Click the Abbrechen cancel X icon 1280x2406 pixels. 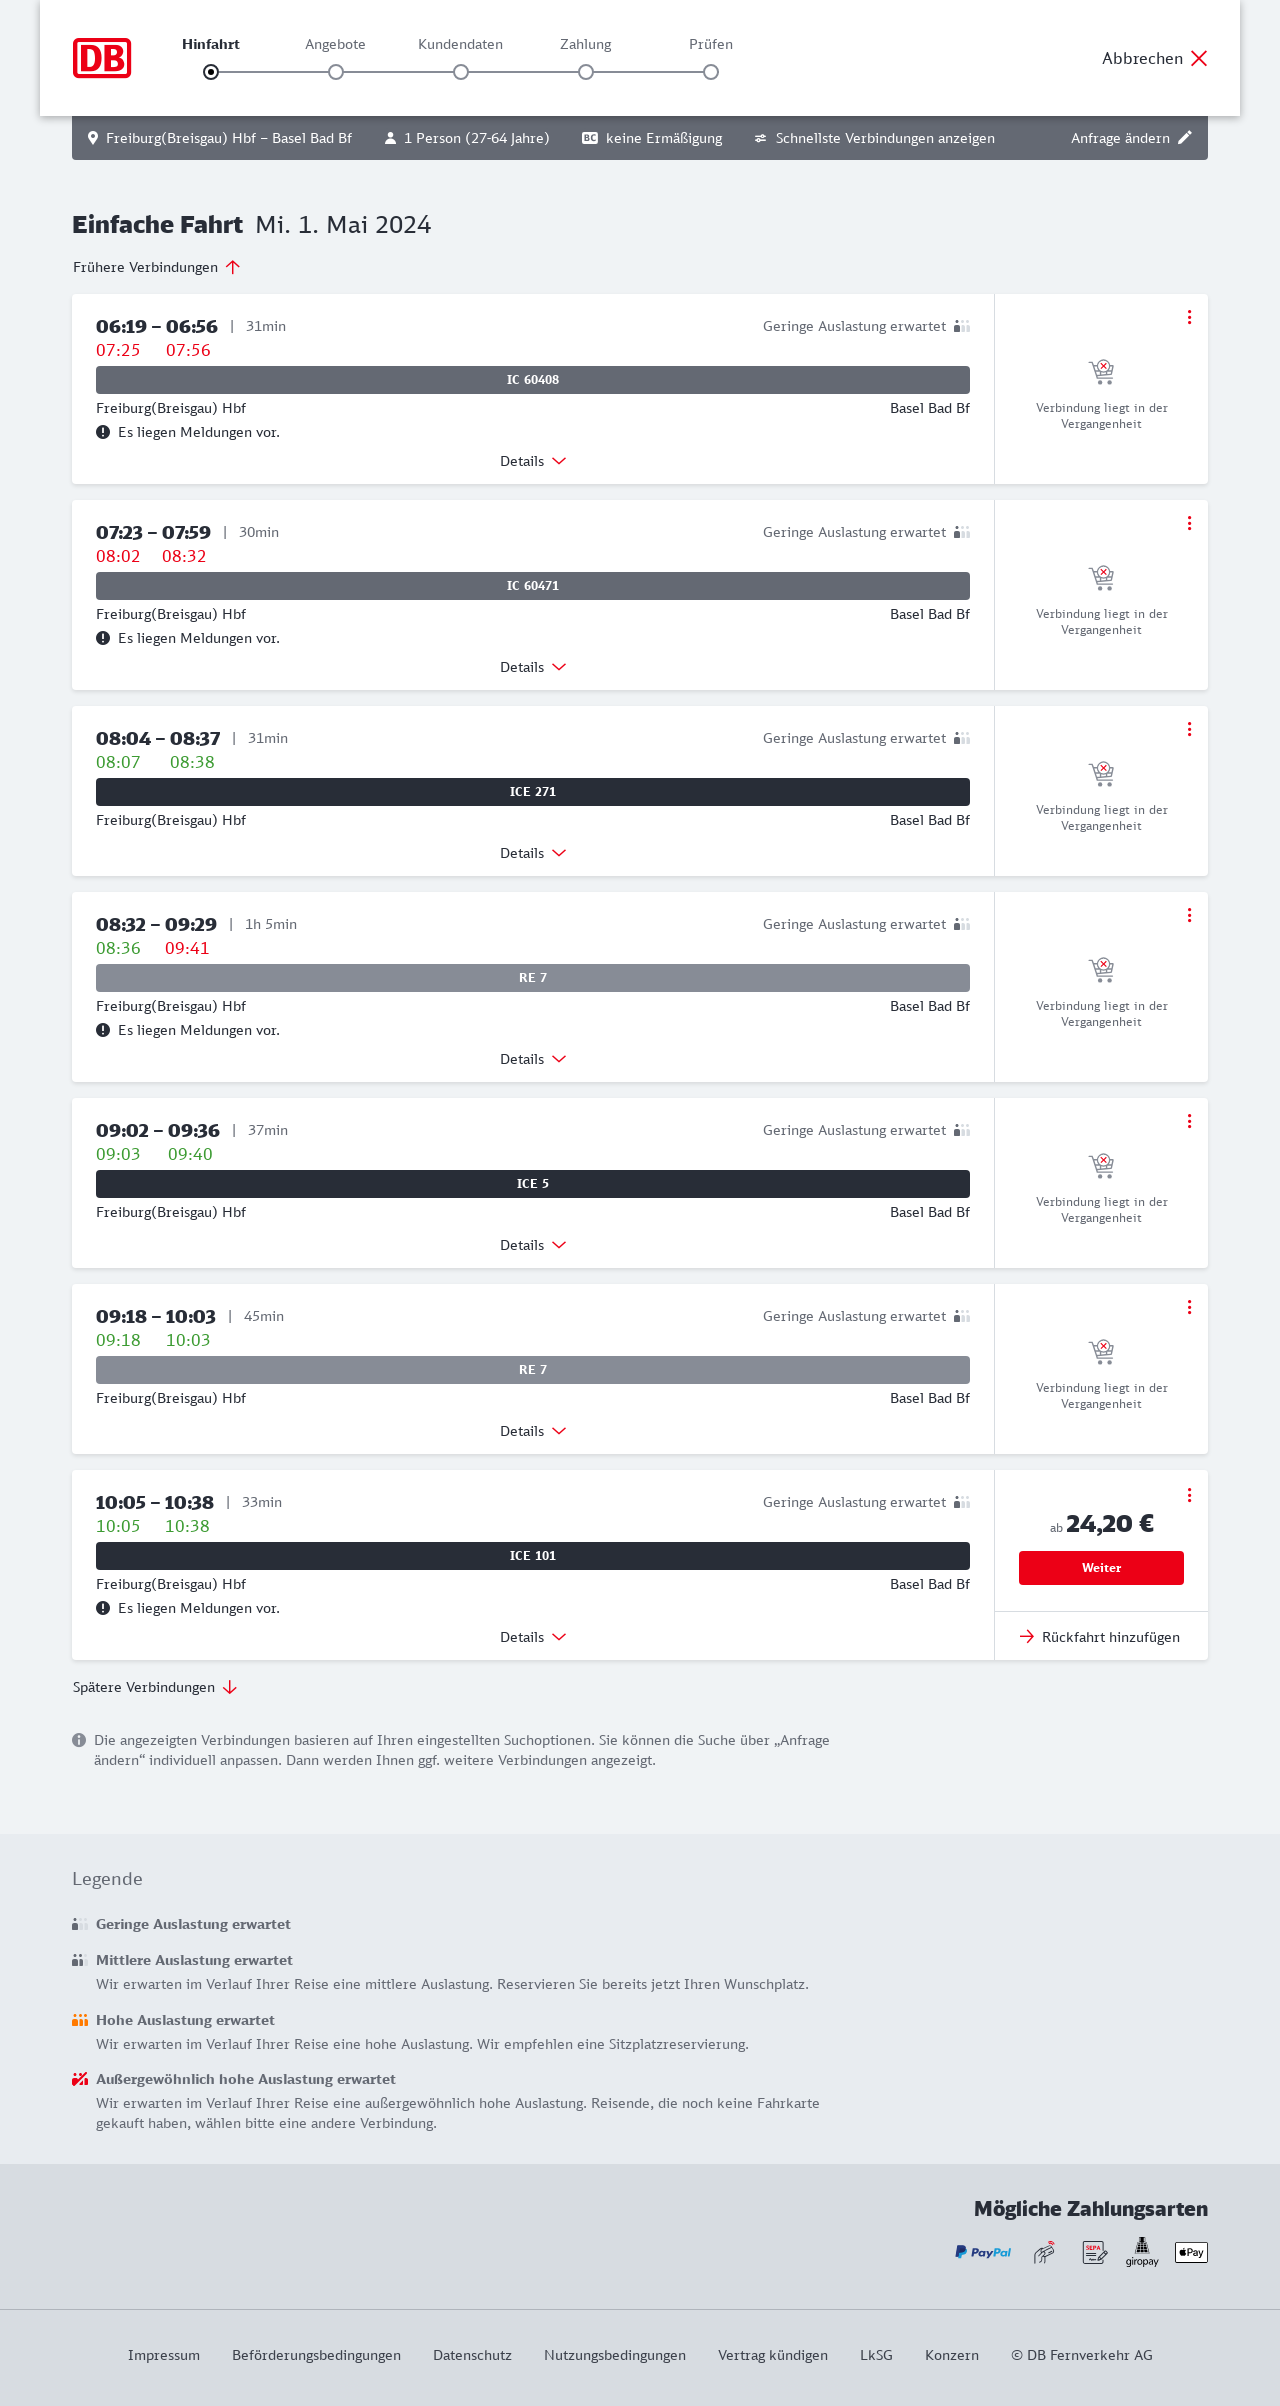(x=1199, y=58)
